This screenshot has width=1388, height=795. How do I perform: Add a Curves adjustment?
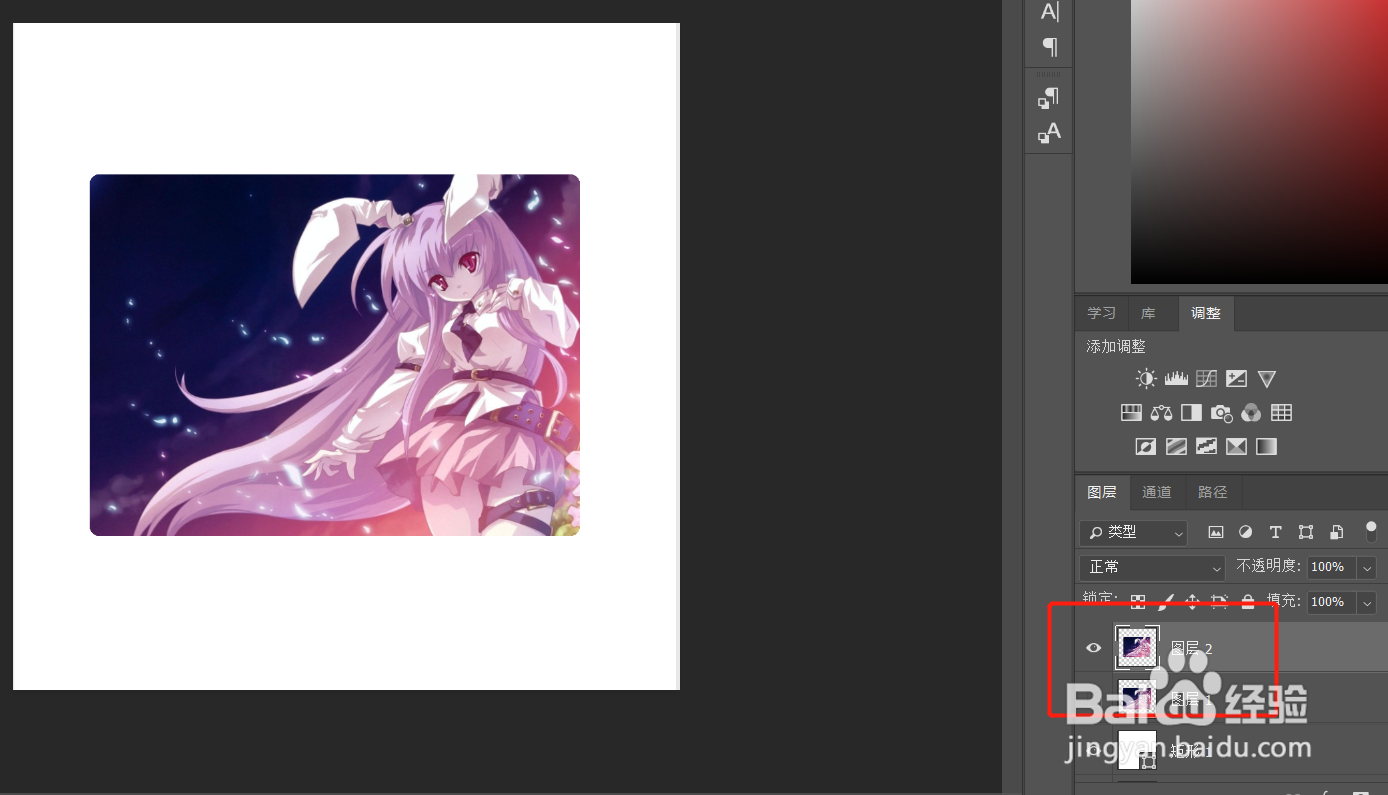(1207, 379)
